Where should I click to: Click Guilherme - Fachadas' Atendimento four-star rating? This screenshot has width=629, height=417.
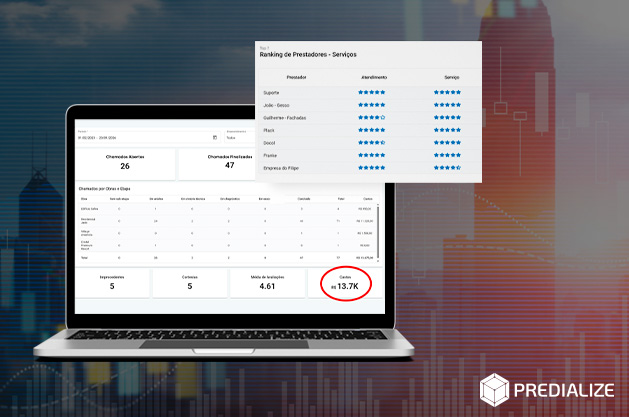click(x=371, y=117)
